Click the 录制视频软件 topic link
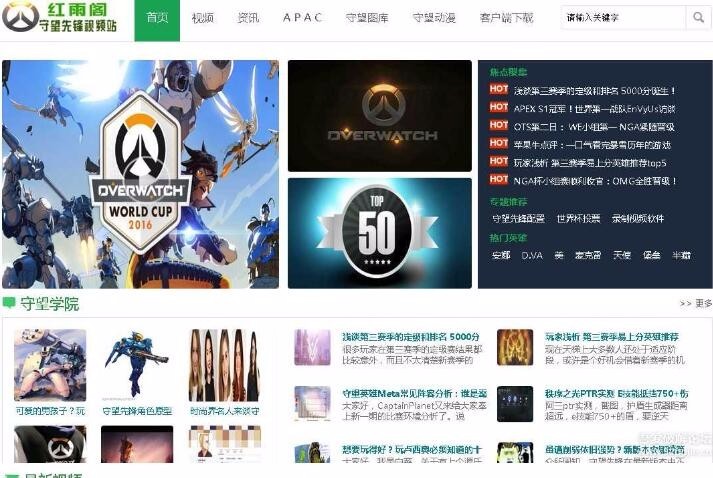The width and height of the screenshot is (713, 478). [638, 218]
